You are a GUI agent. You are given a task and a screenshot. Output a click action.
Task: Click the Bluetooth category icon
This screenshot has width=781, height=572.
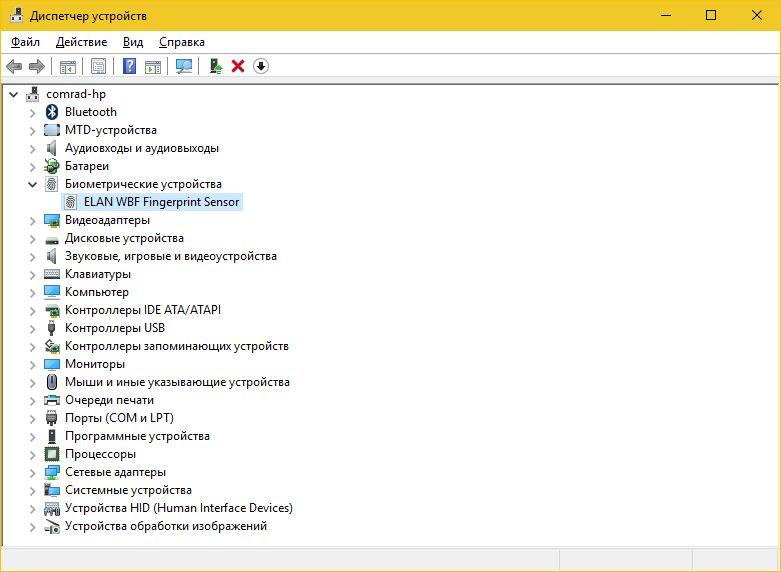(52, 112)
